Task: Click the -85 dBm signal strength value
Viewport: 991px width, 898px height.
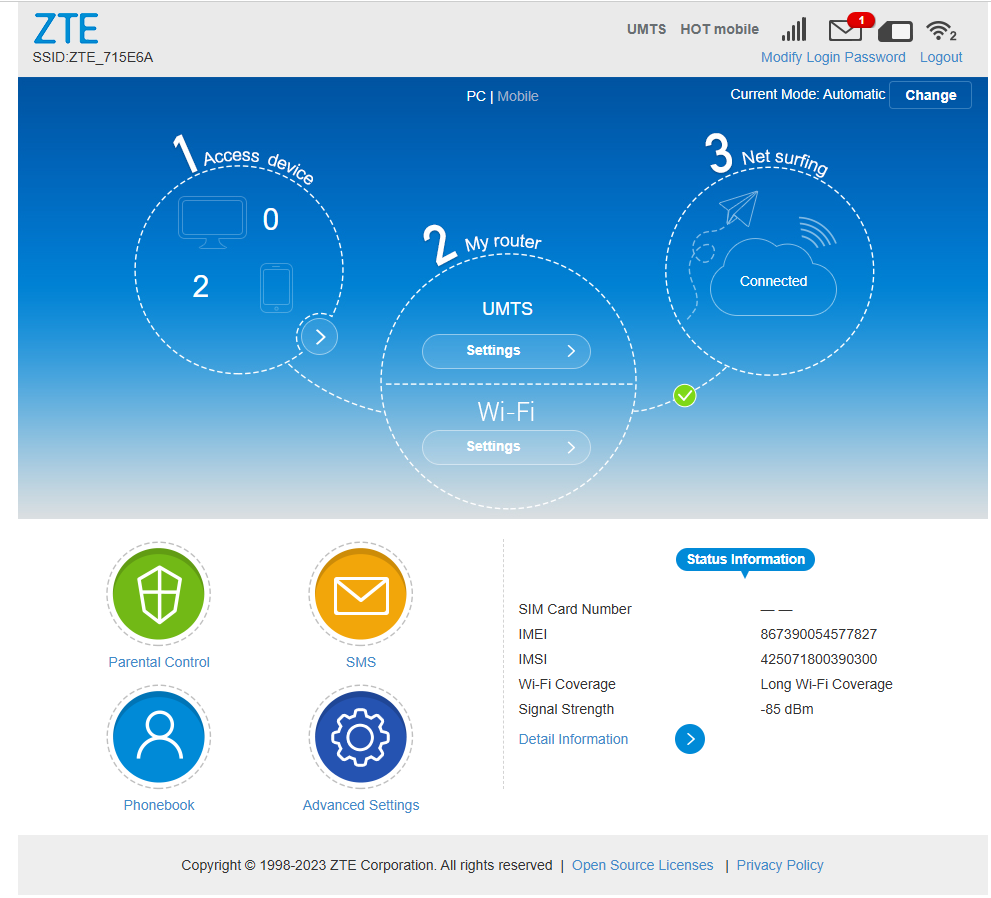Action: pos(787,709)
